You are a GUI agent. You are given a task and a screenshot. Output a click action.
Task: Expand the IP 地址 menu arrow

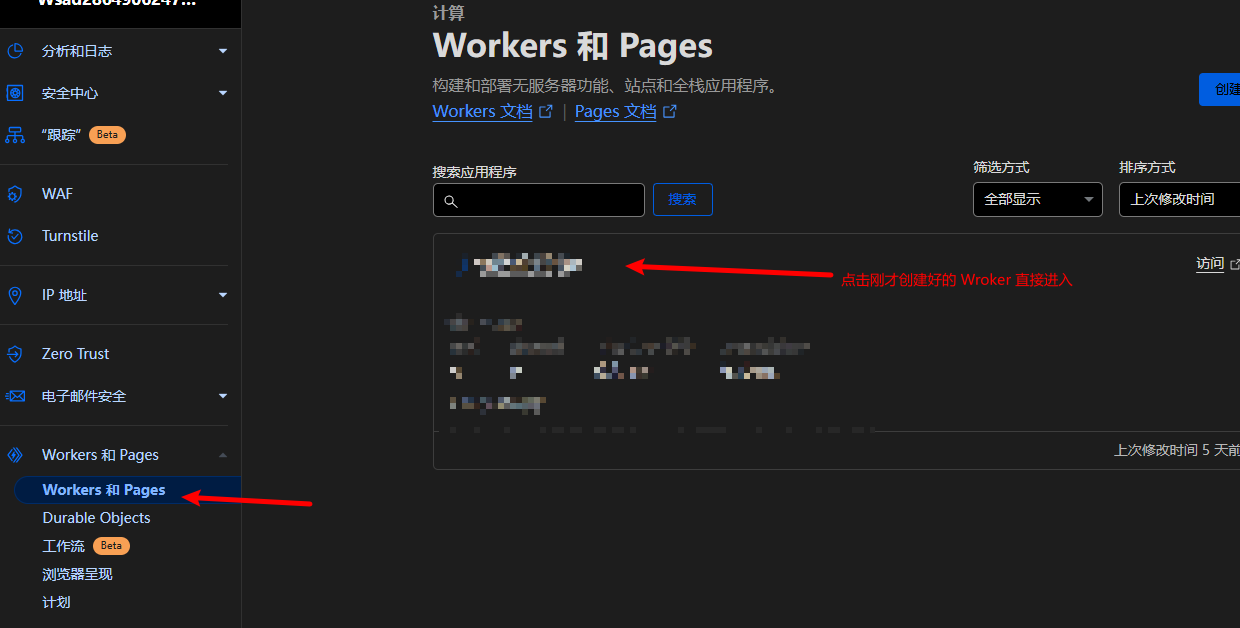(x=223, y=295)
